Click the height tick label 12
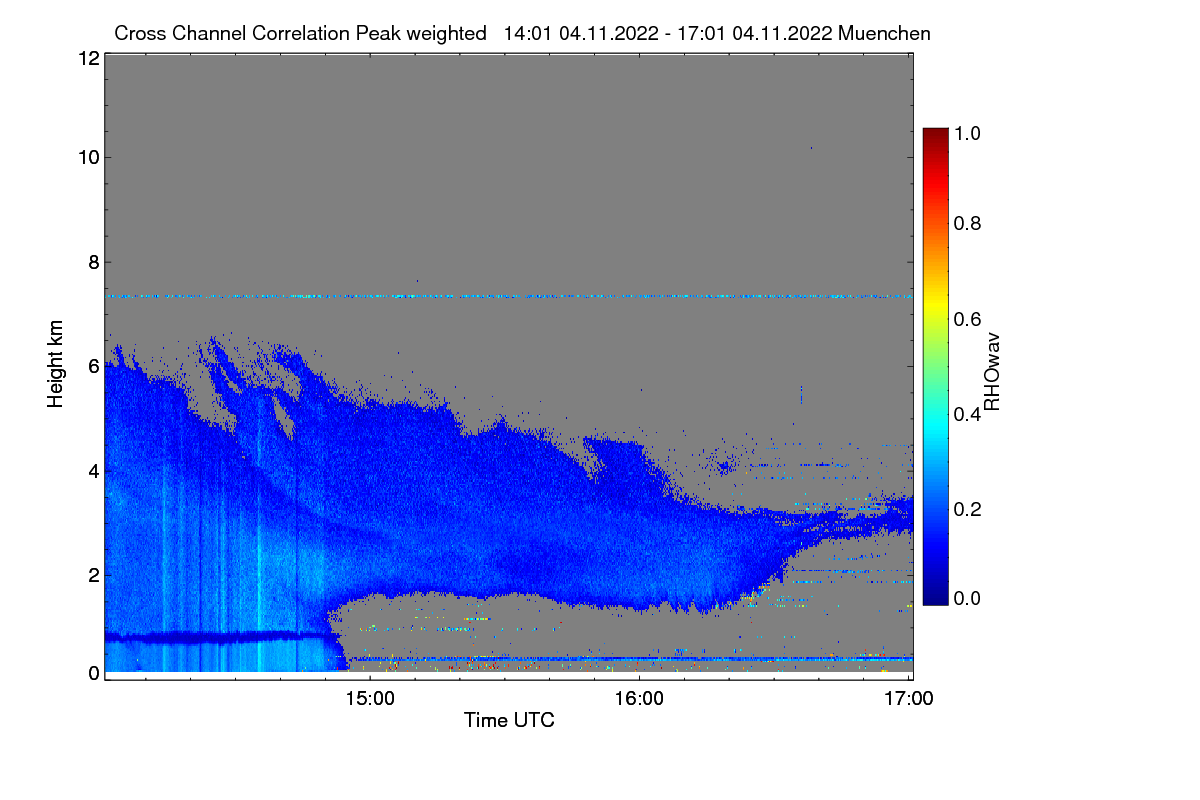 pos(87,58)
